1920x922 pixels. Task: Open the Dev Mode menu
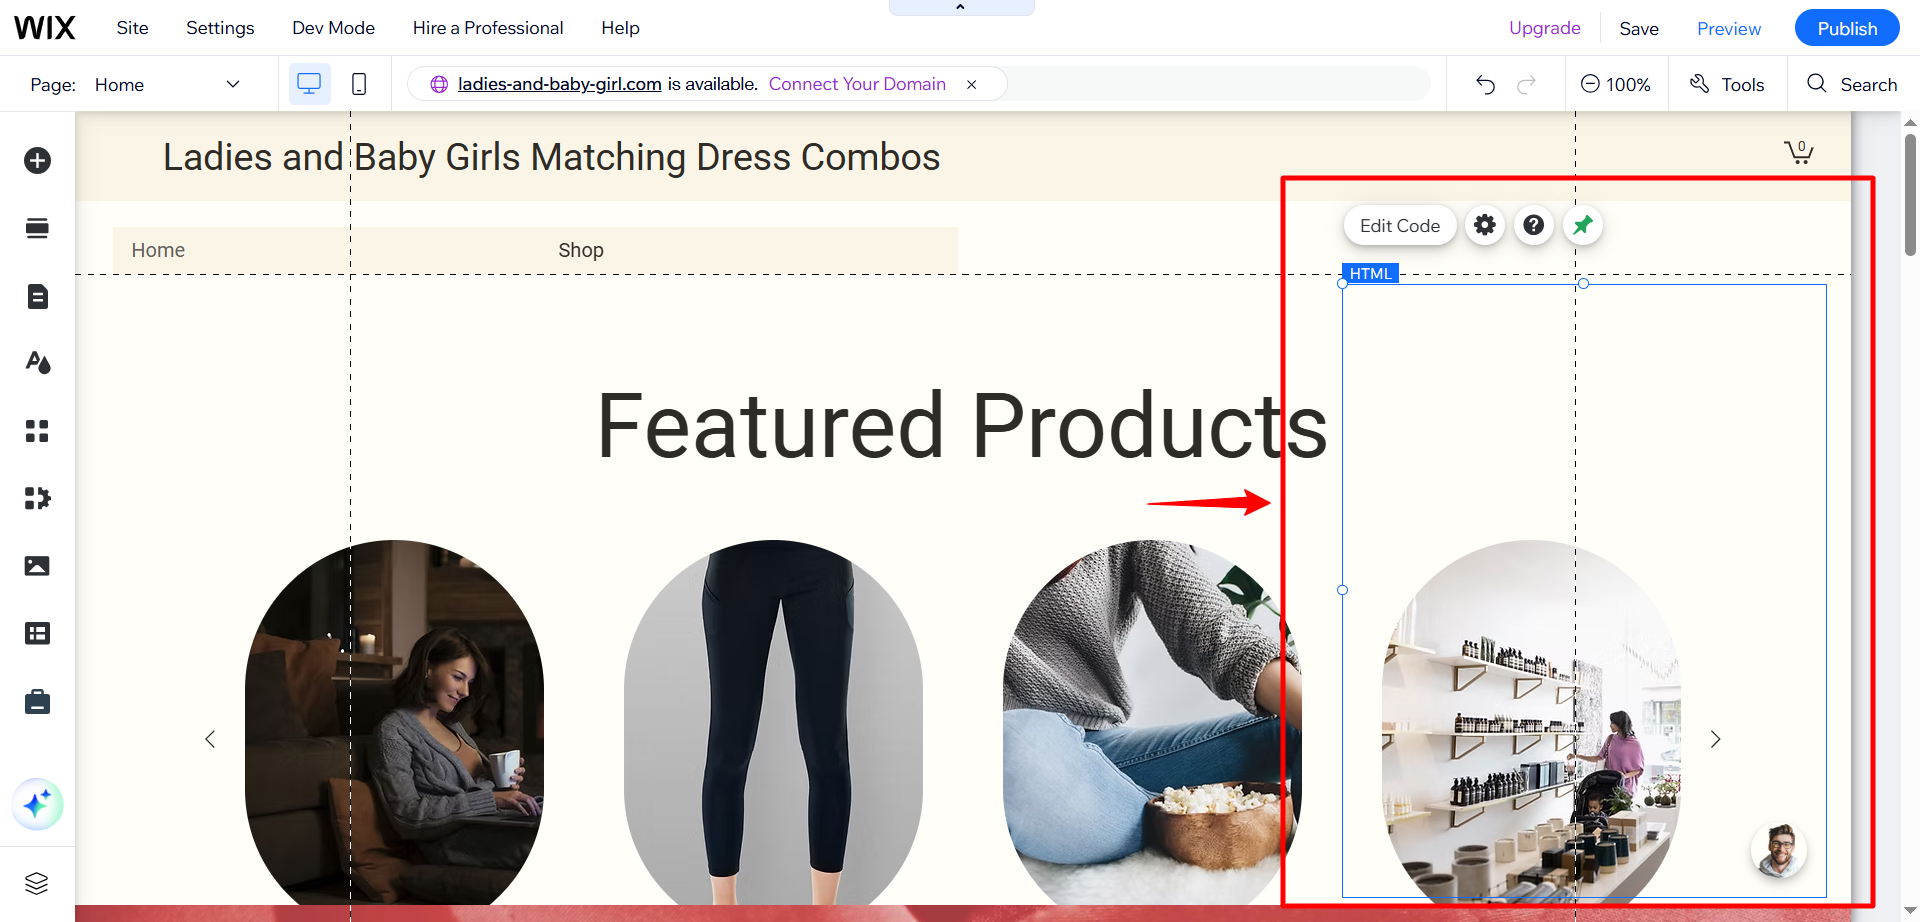pos(333,28)
